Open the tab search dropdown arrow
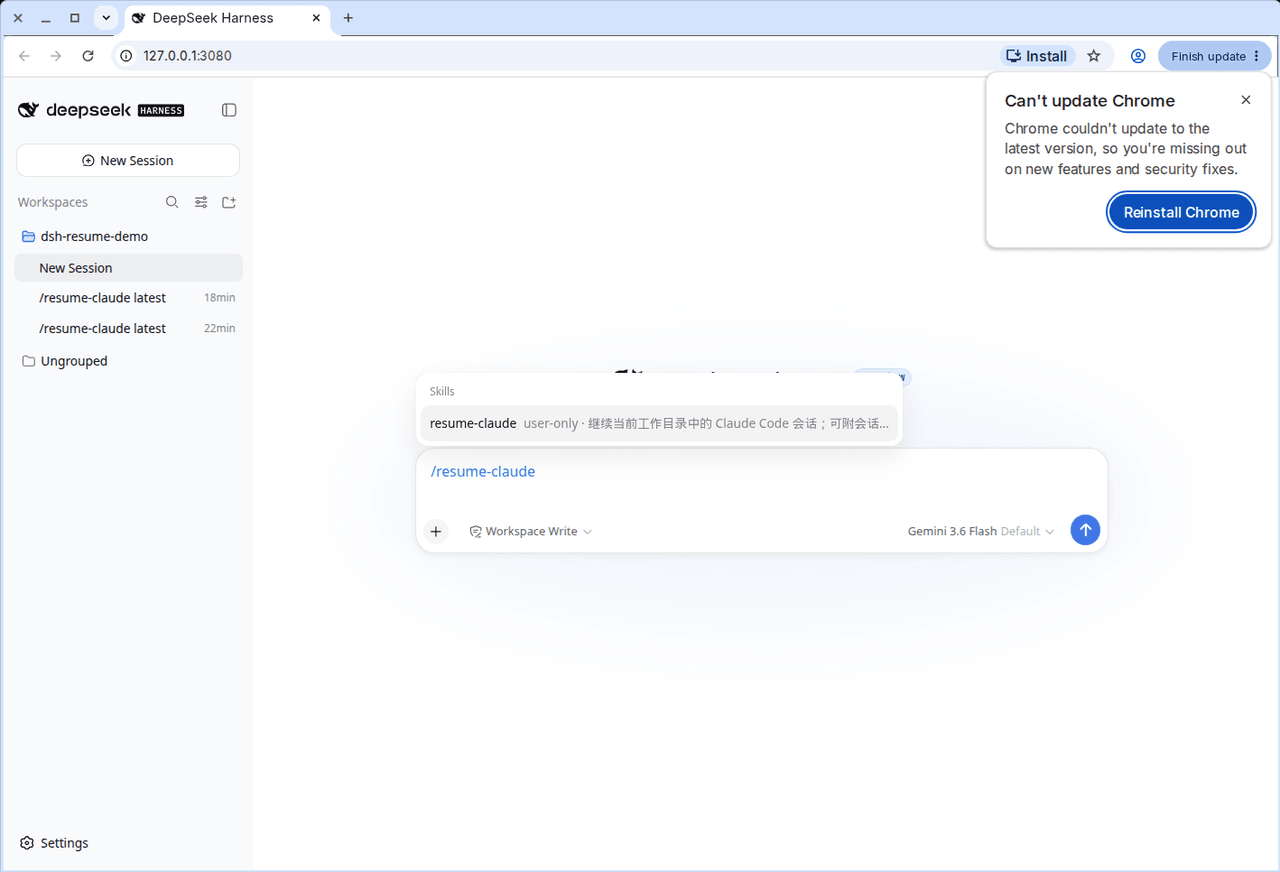1280x872 pixels. (x=106, y=18)
